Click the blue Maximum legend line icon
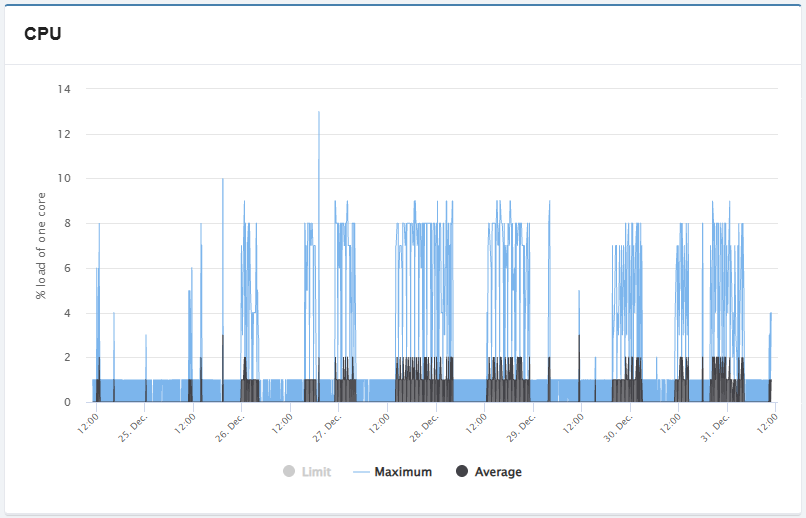Screen dimensions: 806x518 pyautogui.click(x=361, y=472)
